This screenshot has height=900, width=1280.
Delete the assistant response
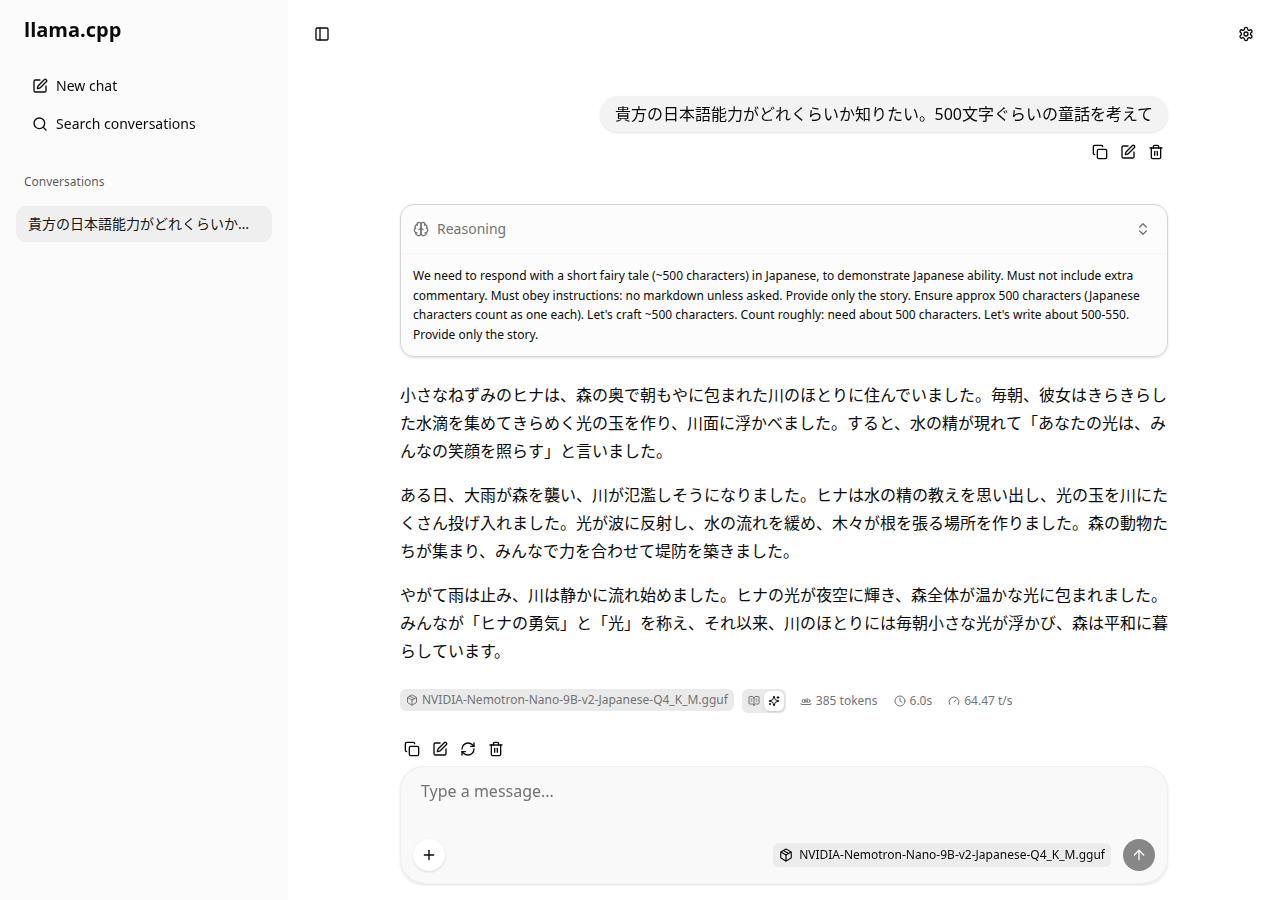[x=496, y=749]
